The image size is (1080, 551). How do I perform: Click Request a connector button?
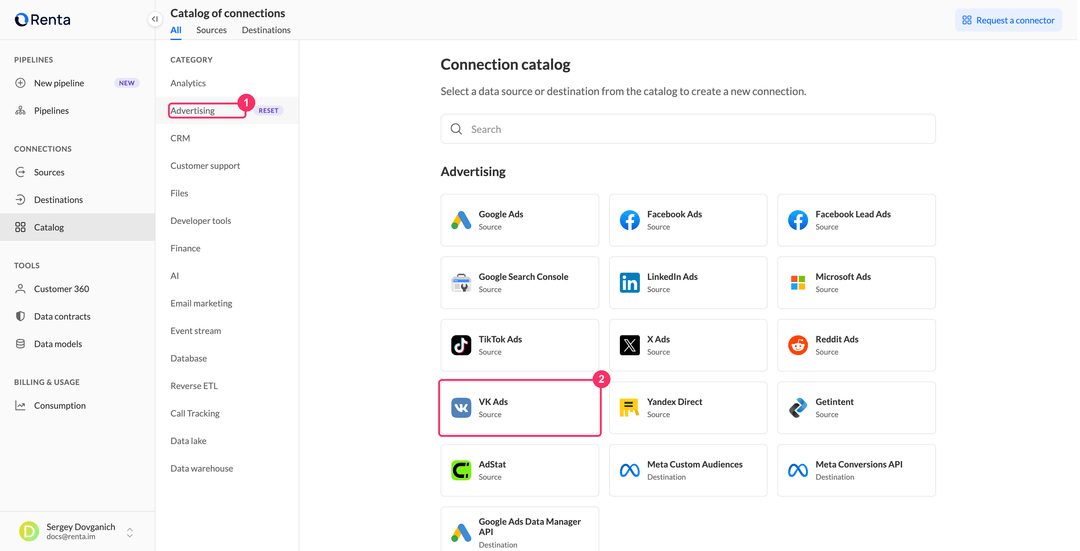pos(1008,20)
